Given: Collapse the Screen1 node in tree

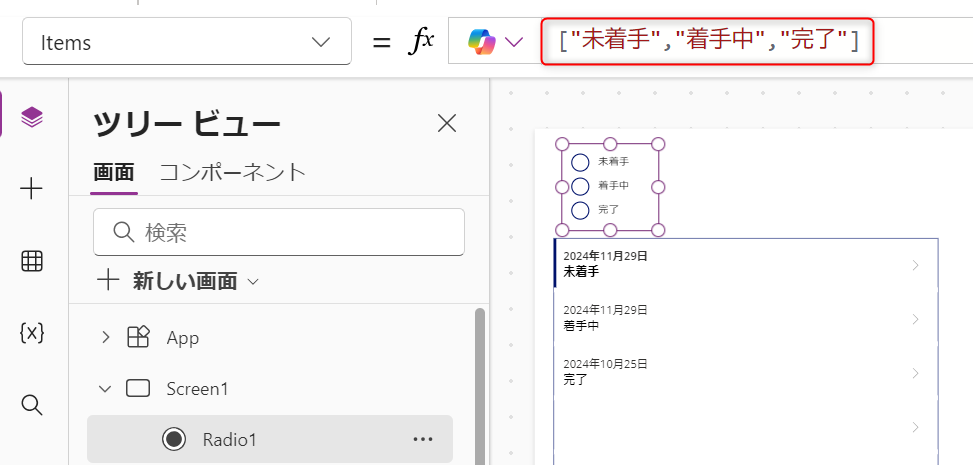Looking at the screenshot, I should click(105, 389).
